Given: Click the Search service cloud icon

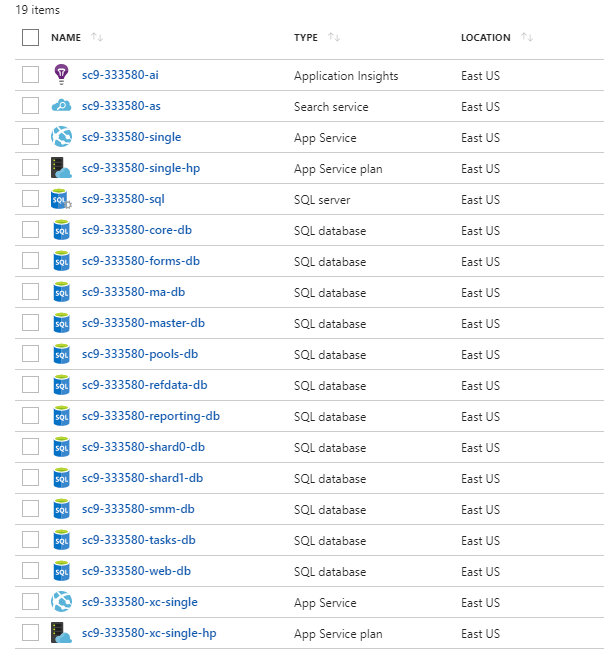Looking at the screenshot, I should click(x=61, y=106).
